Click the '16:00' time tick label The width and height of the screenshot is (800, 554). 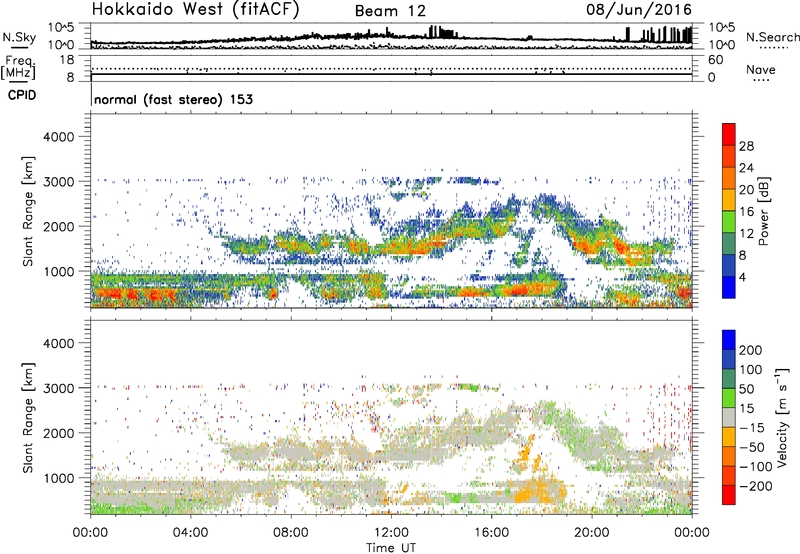click(491, 533)
